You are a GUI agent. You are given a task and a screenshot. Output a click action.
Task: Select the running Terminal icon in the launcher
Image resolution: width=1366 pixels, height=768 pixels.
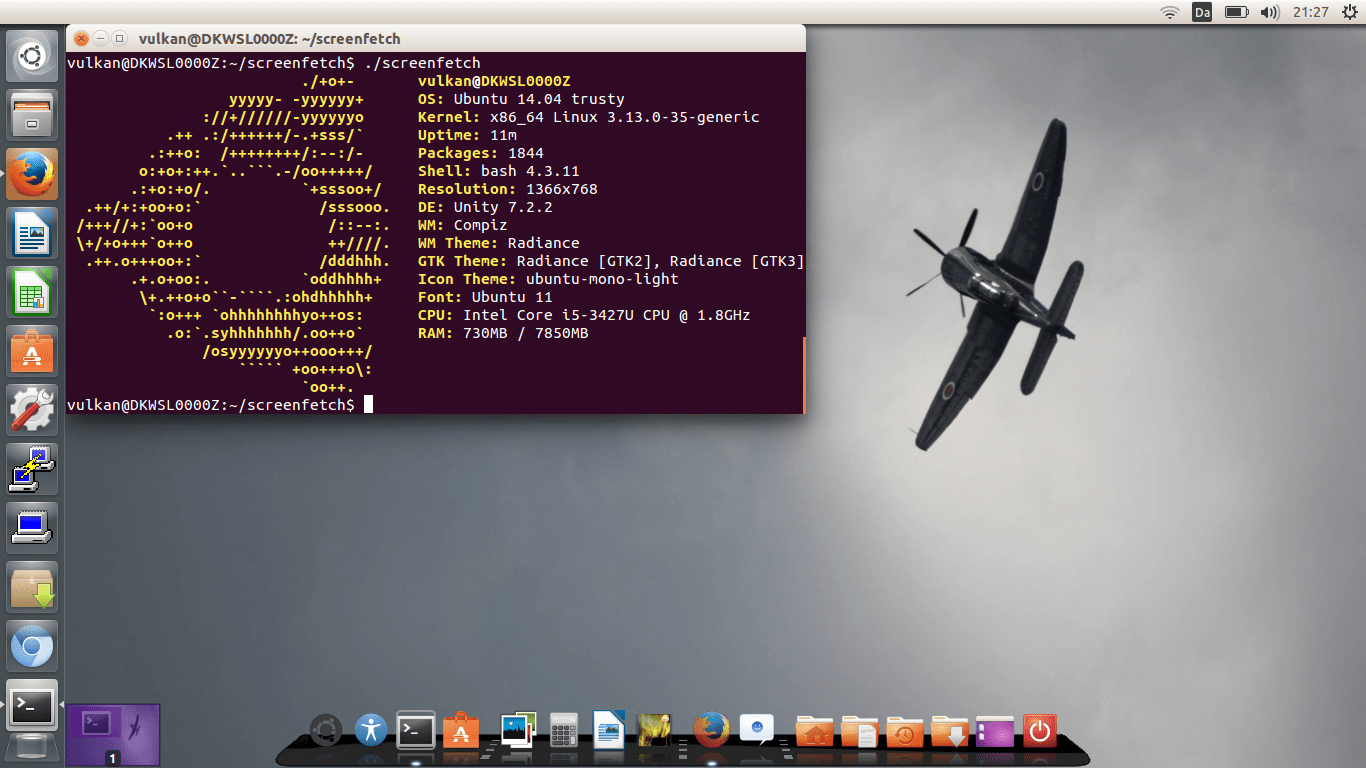click(33, 705)
